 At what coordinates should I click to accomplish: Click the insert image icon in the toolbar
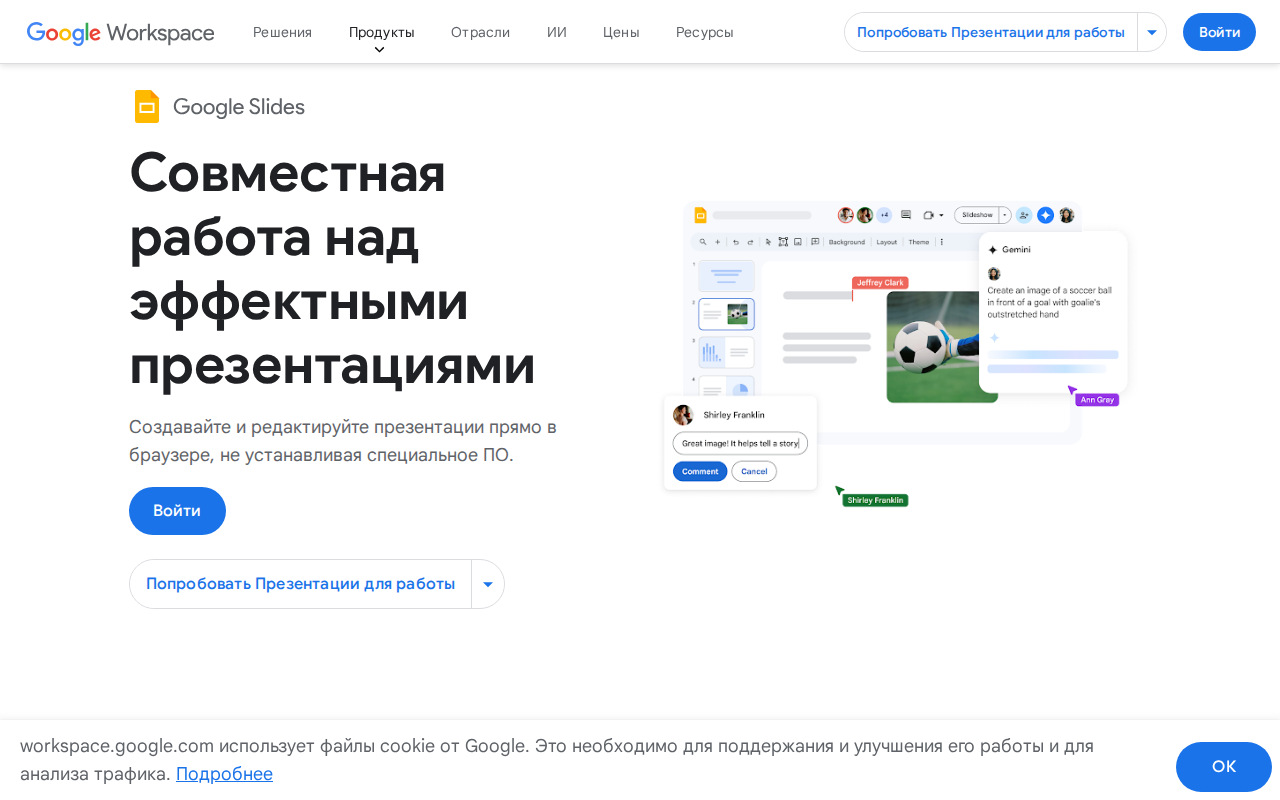click(x=798, y=241)
